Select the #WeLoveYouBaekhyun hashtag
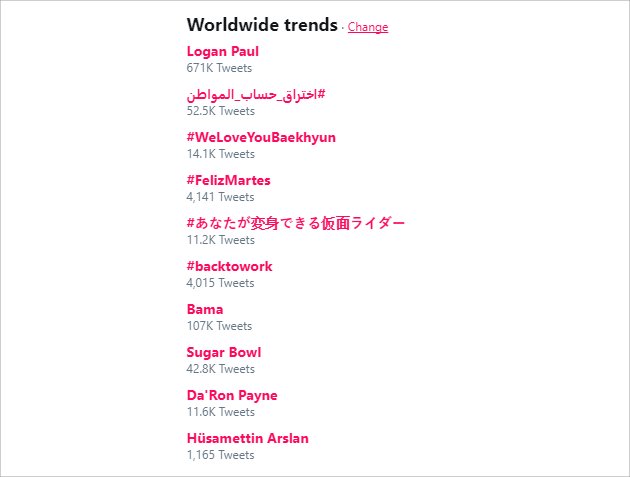 click(x=261, y=137)
